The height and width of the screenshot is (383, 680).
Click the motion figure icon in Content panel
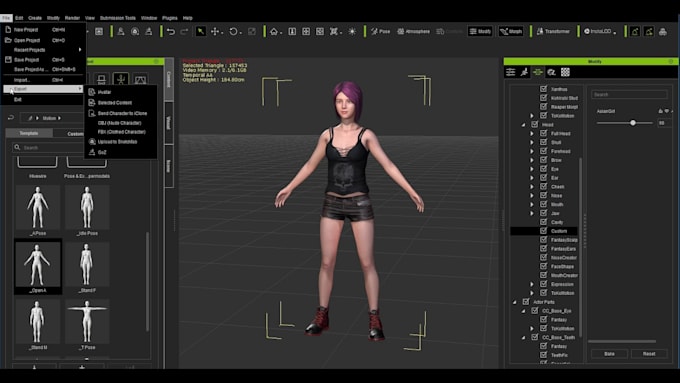(121, 80)
